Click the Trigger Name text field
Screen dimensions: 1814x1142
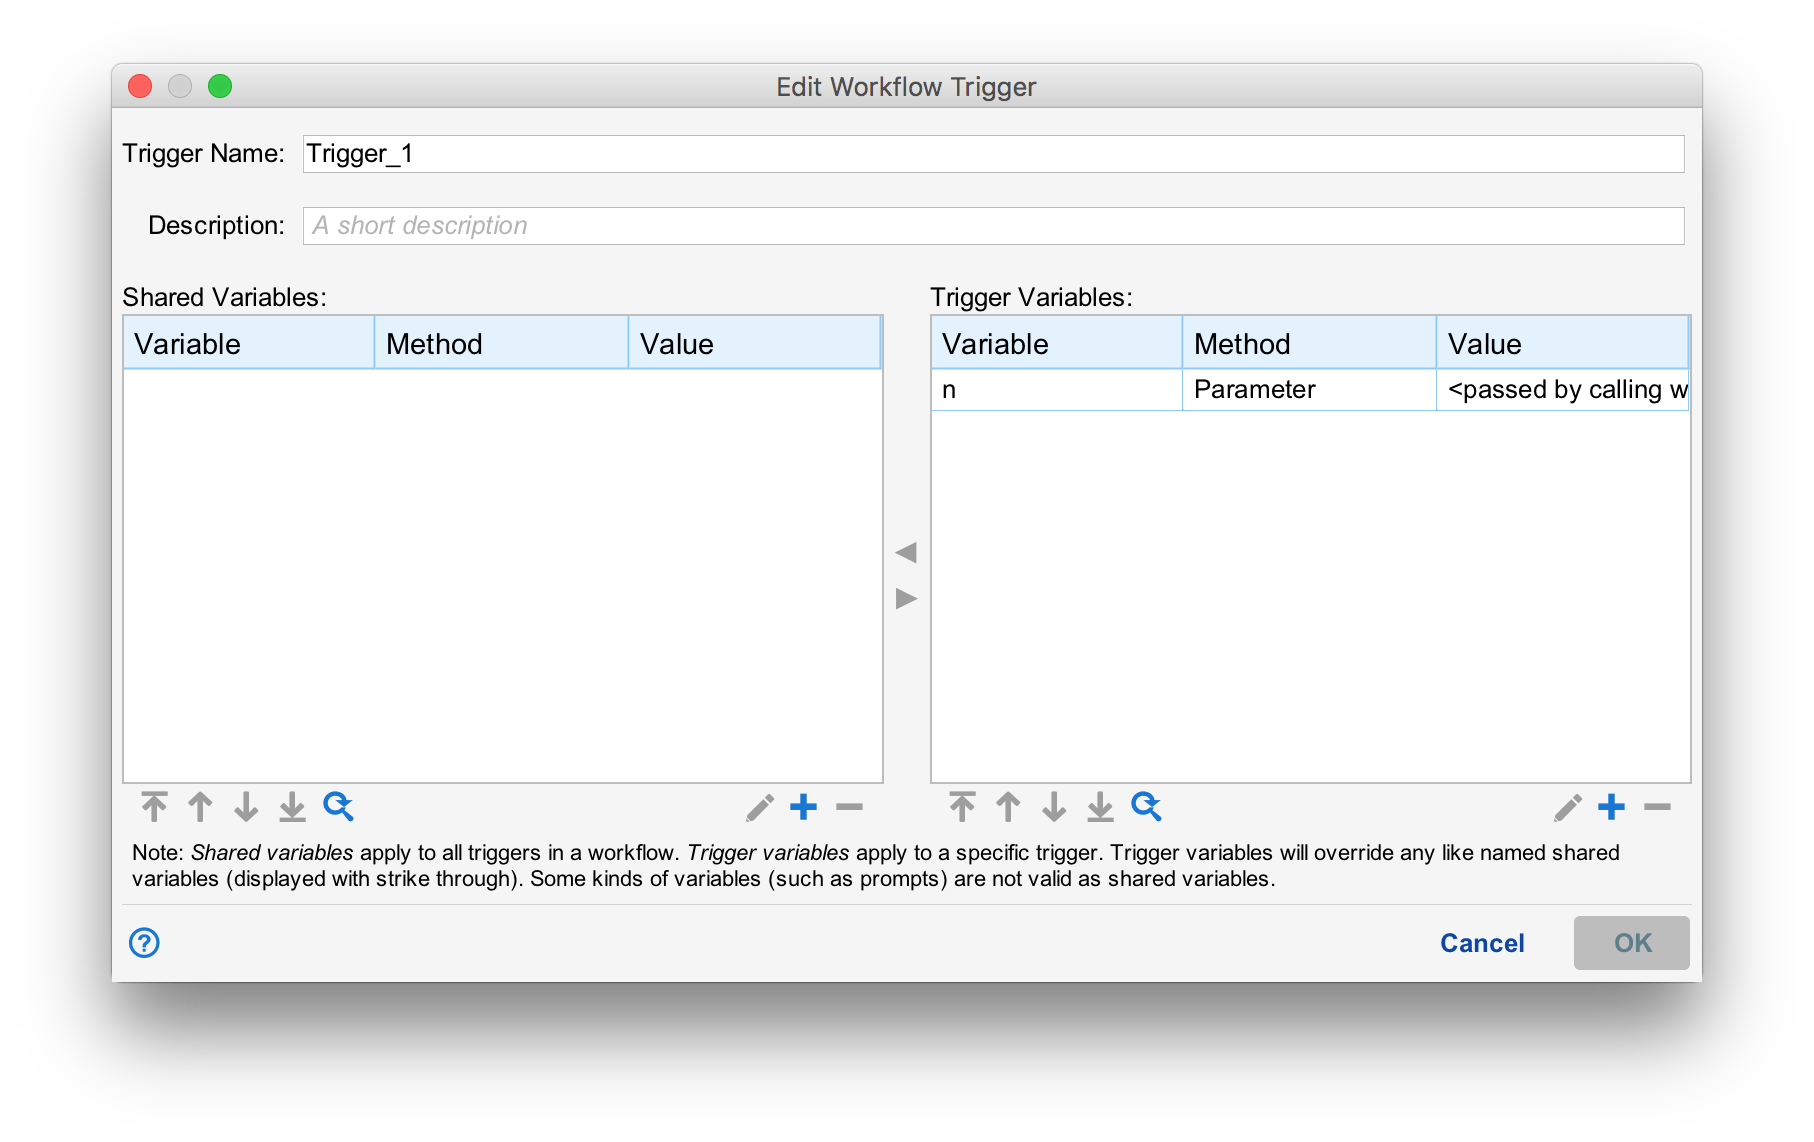[x=993, y=154]
